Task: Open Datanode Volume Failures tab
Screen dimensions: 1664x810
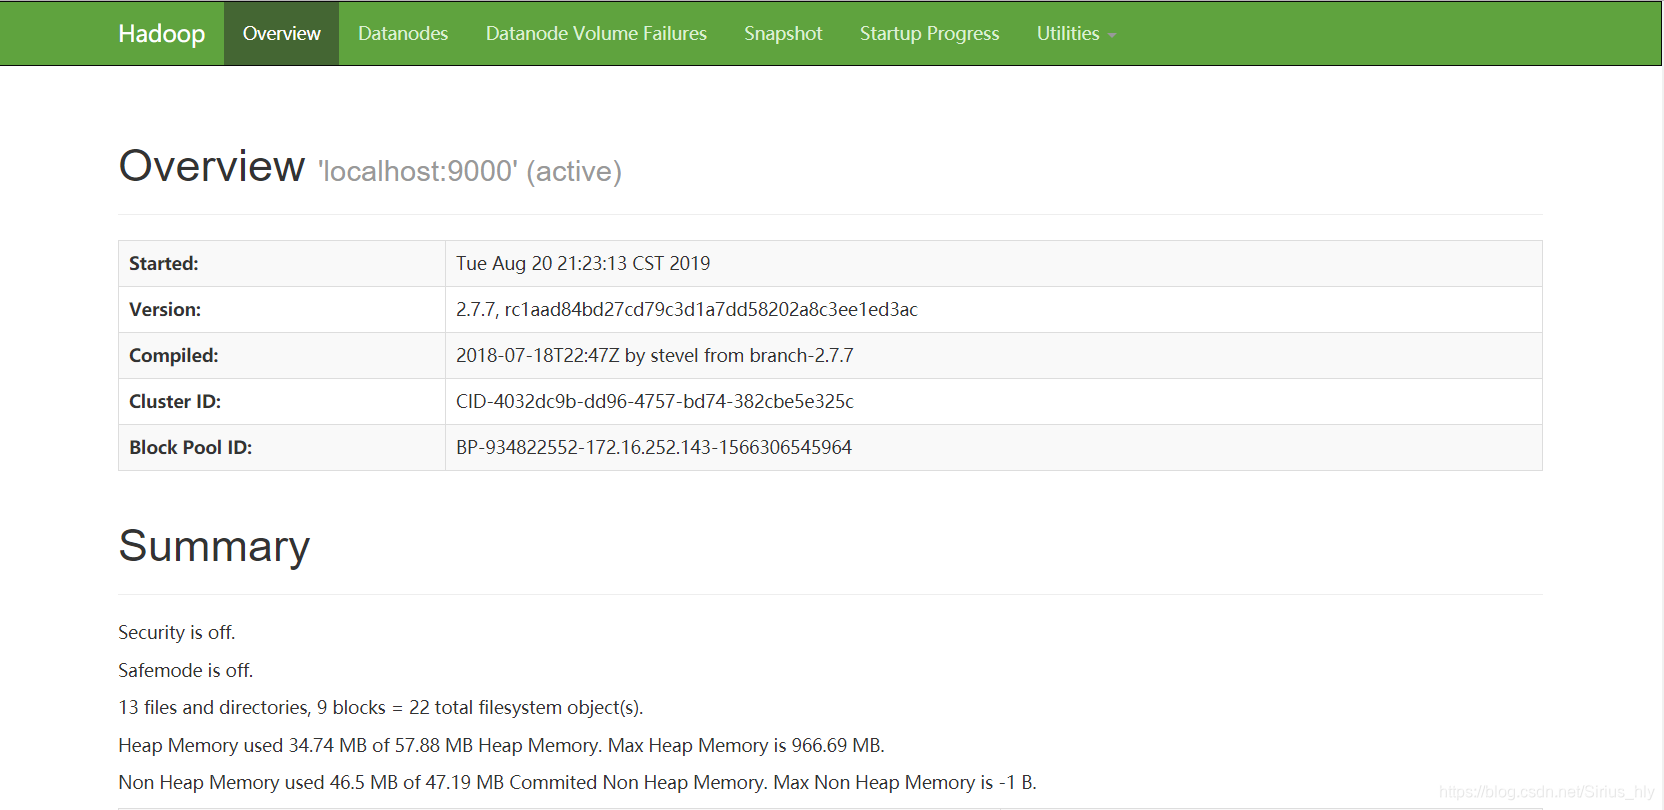Action: (596, 33)
